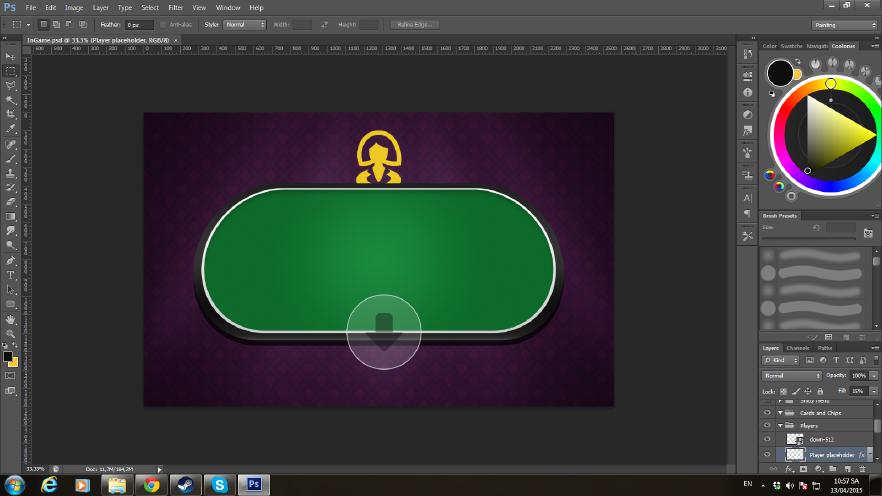882x496 pixels.
Task: Hide the Cards and Chips group
Action: [768, 412]
